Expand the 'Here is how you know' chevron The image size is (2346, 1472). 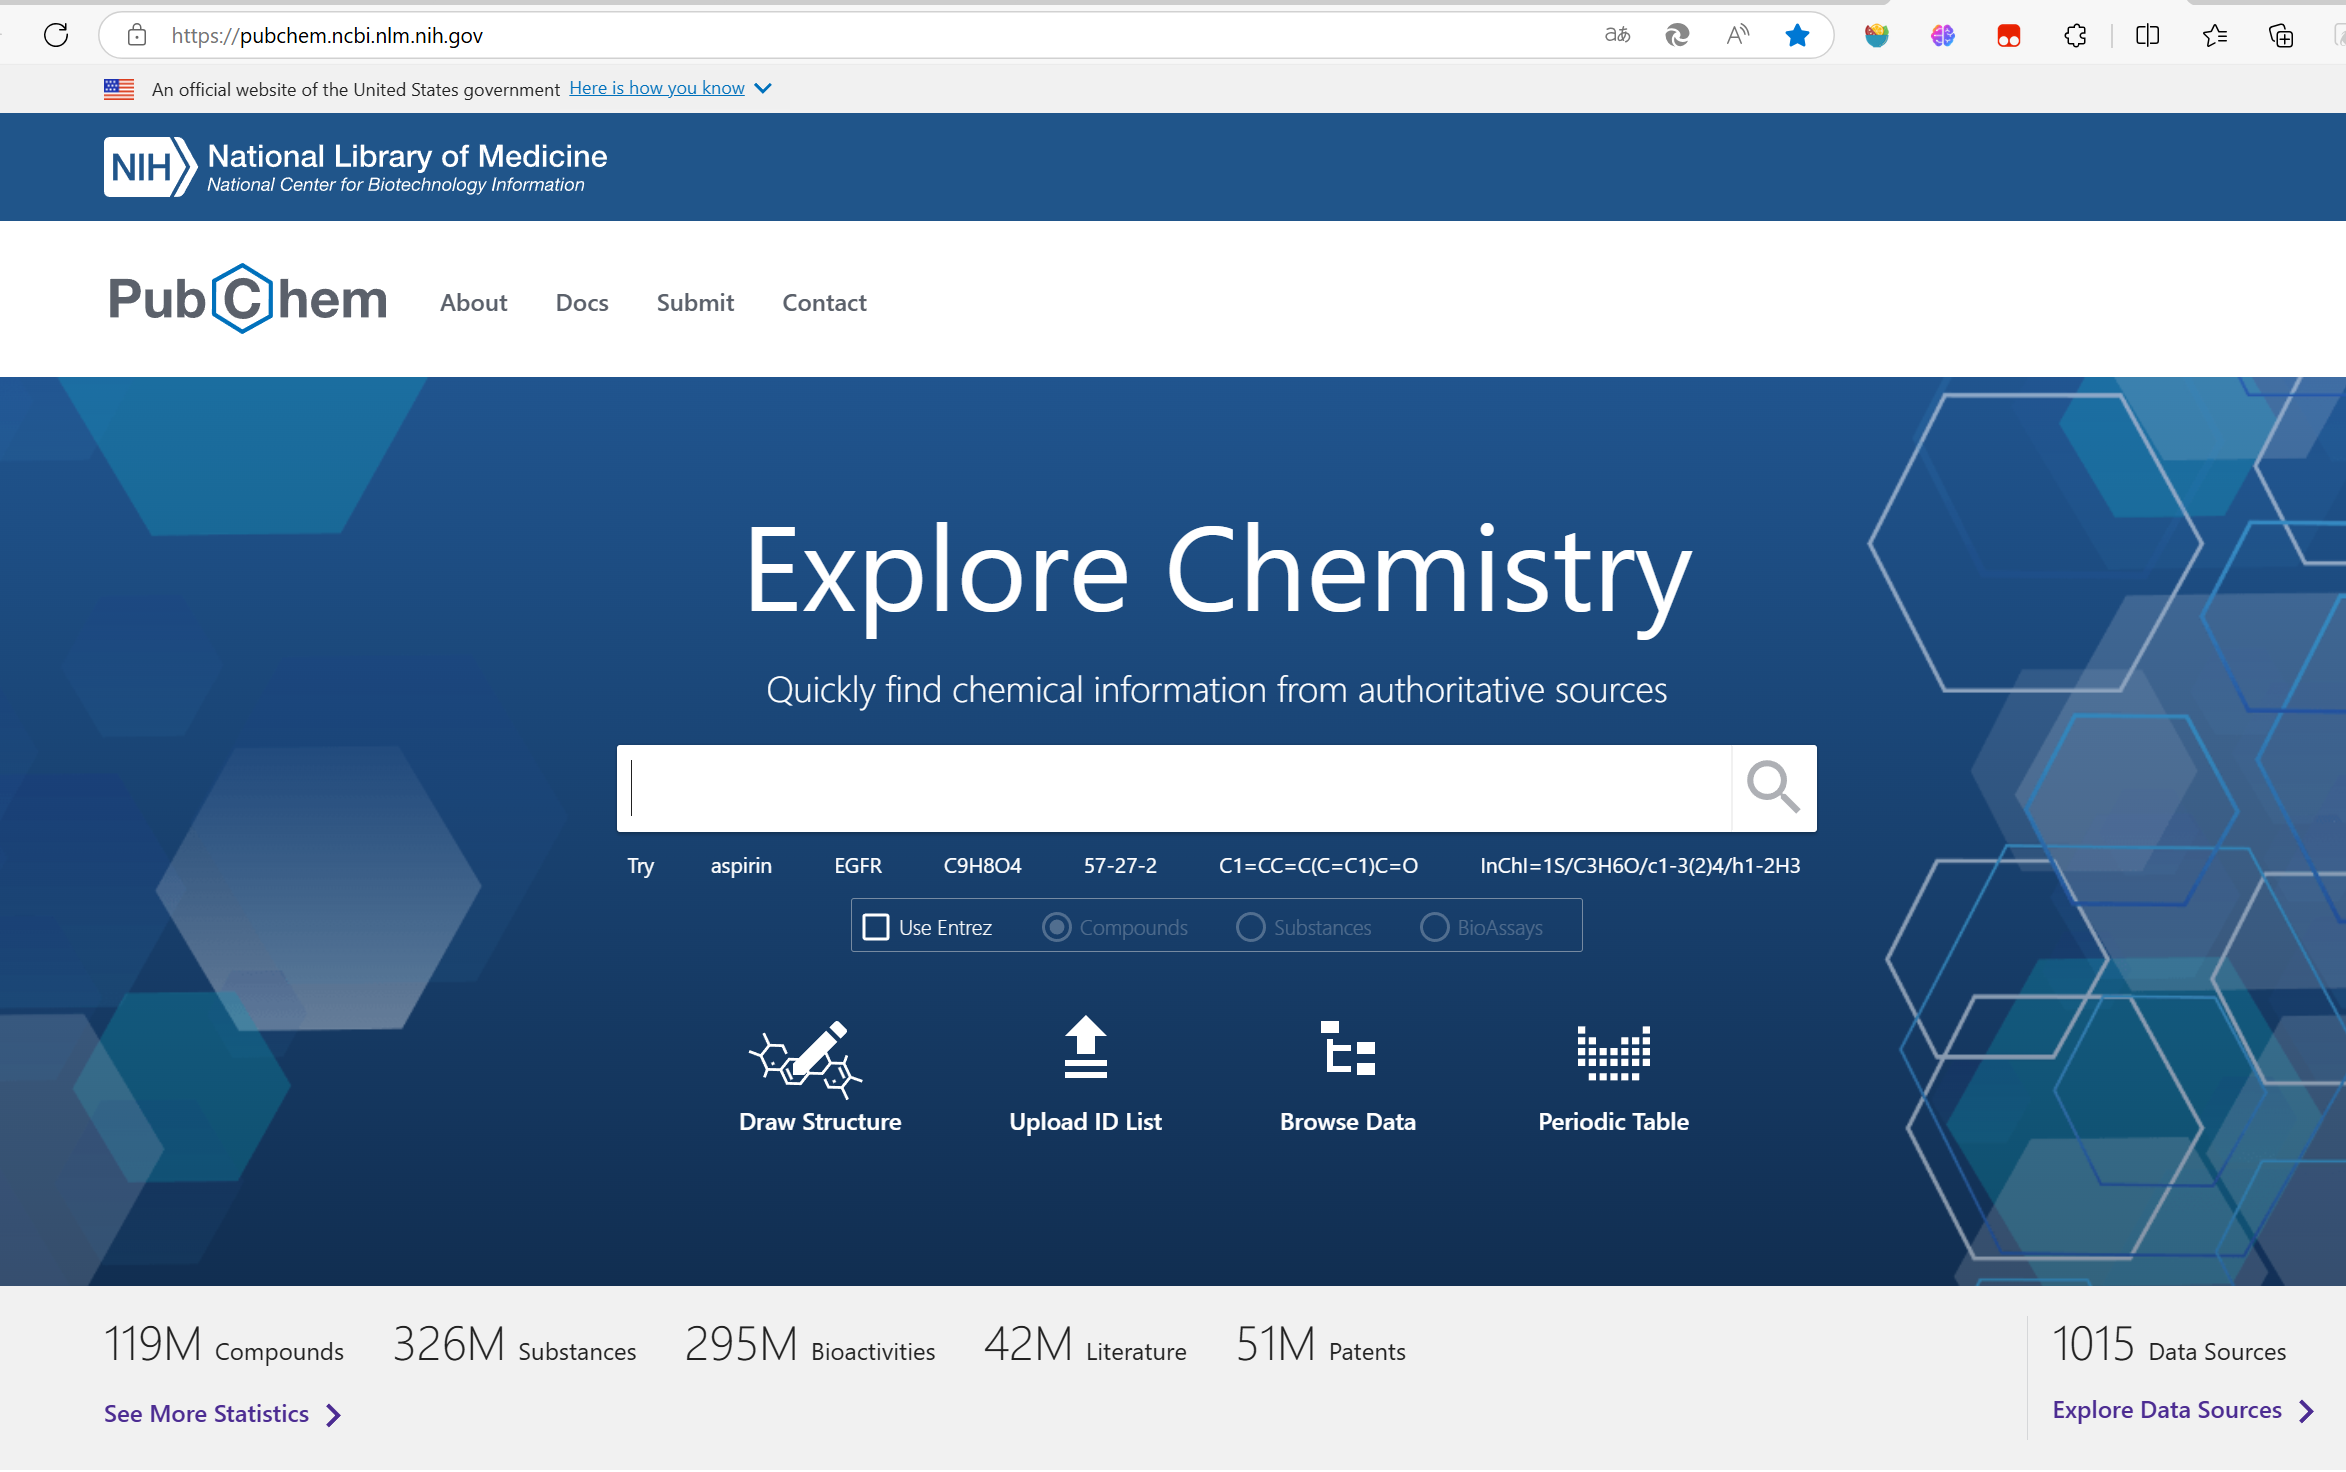pos(763,88)
